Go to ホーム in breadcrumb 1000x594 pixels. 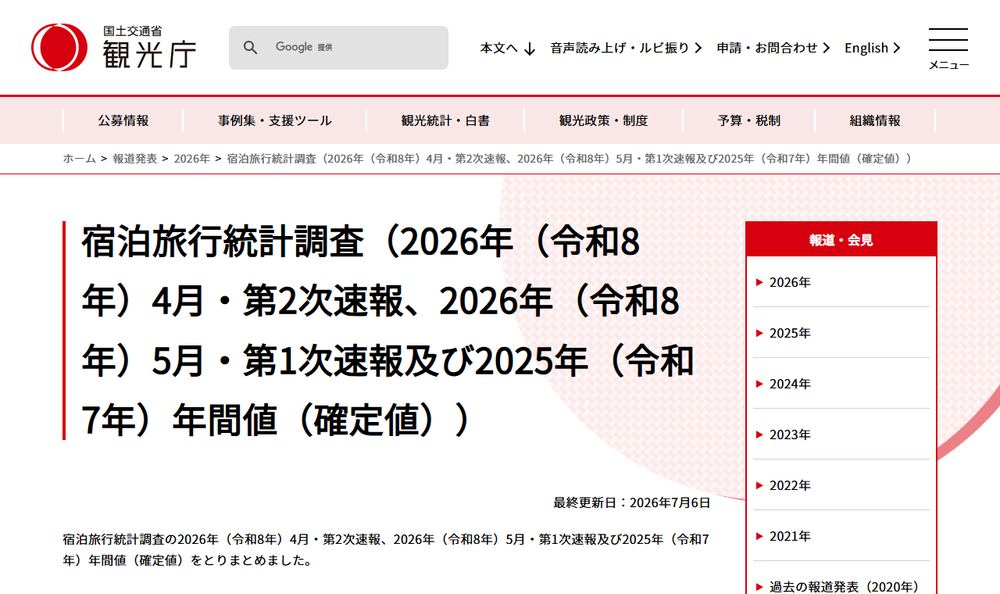click(x=79, y=158)
